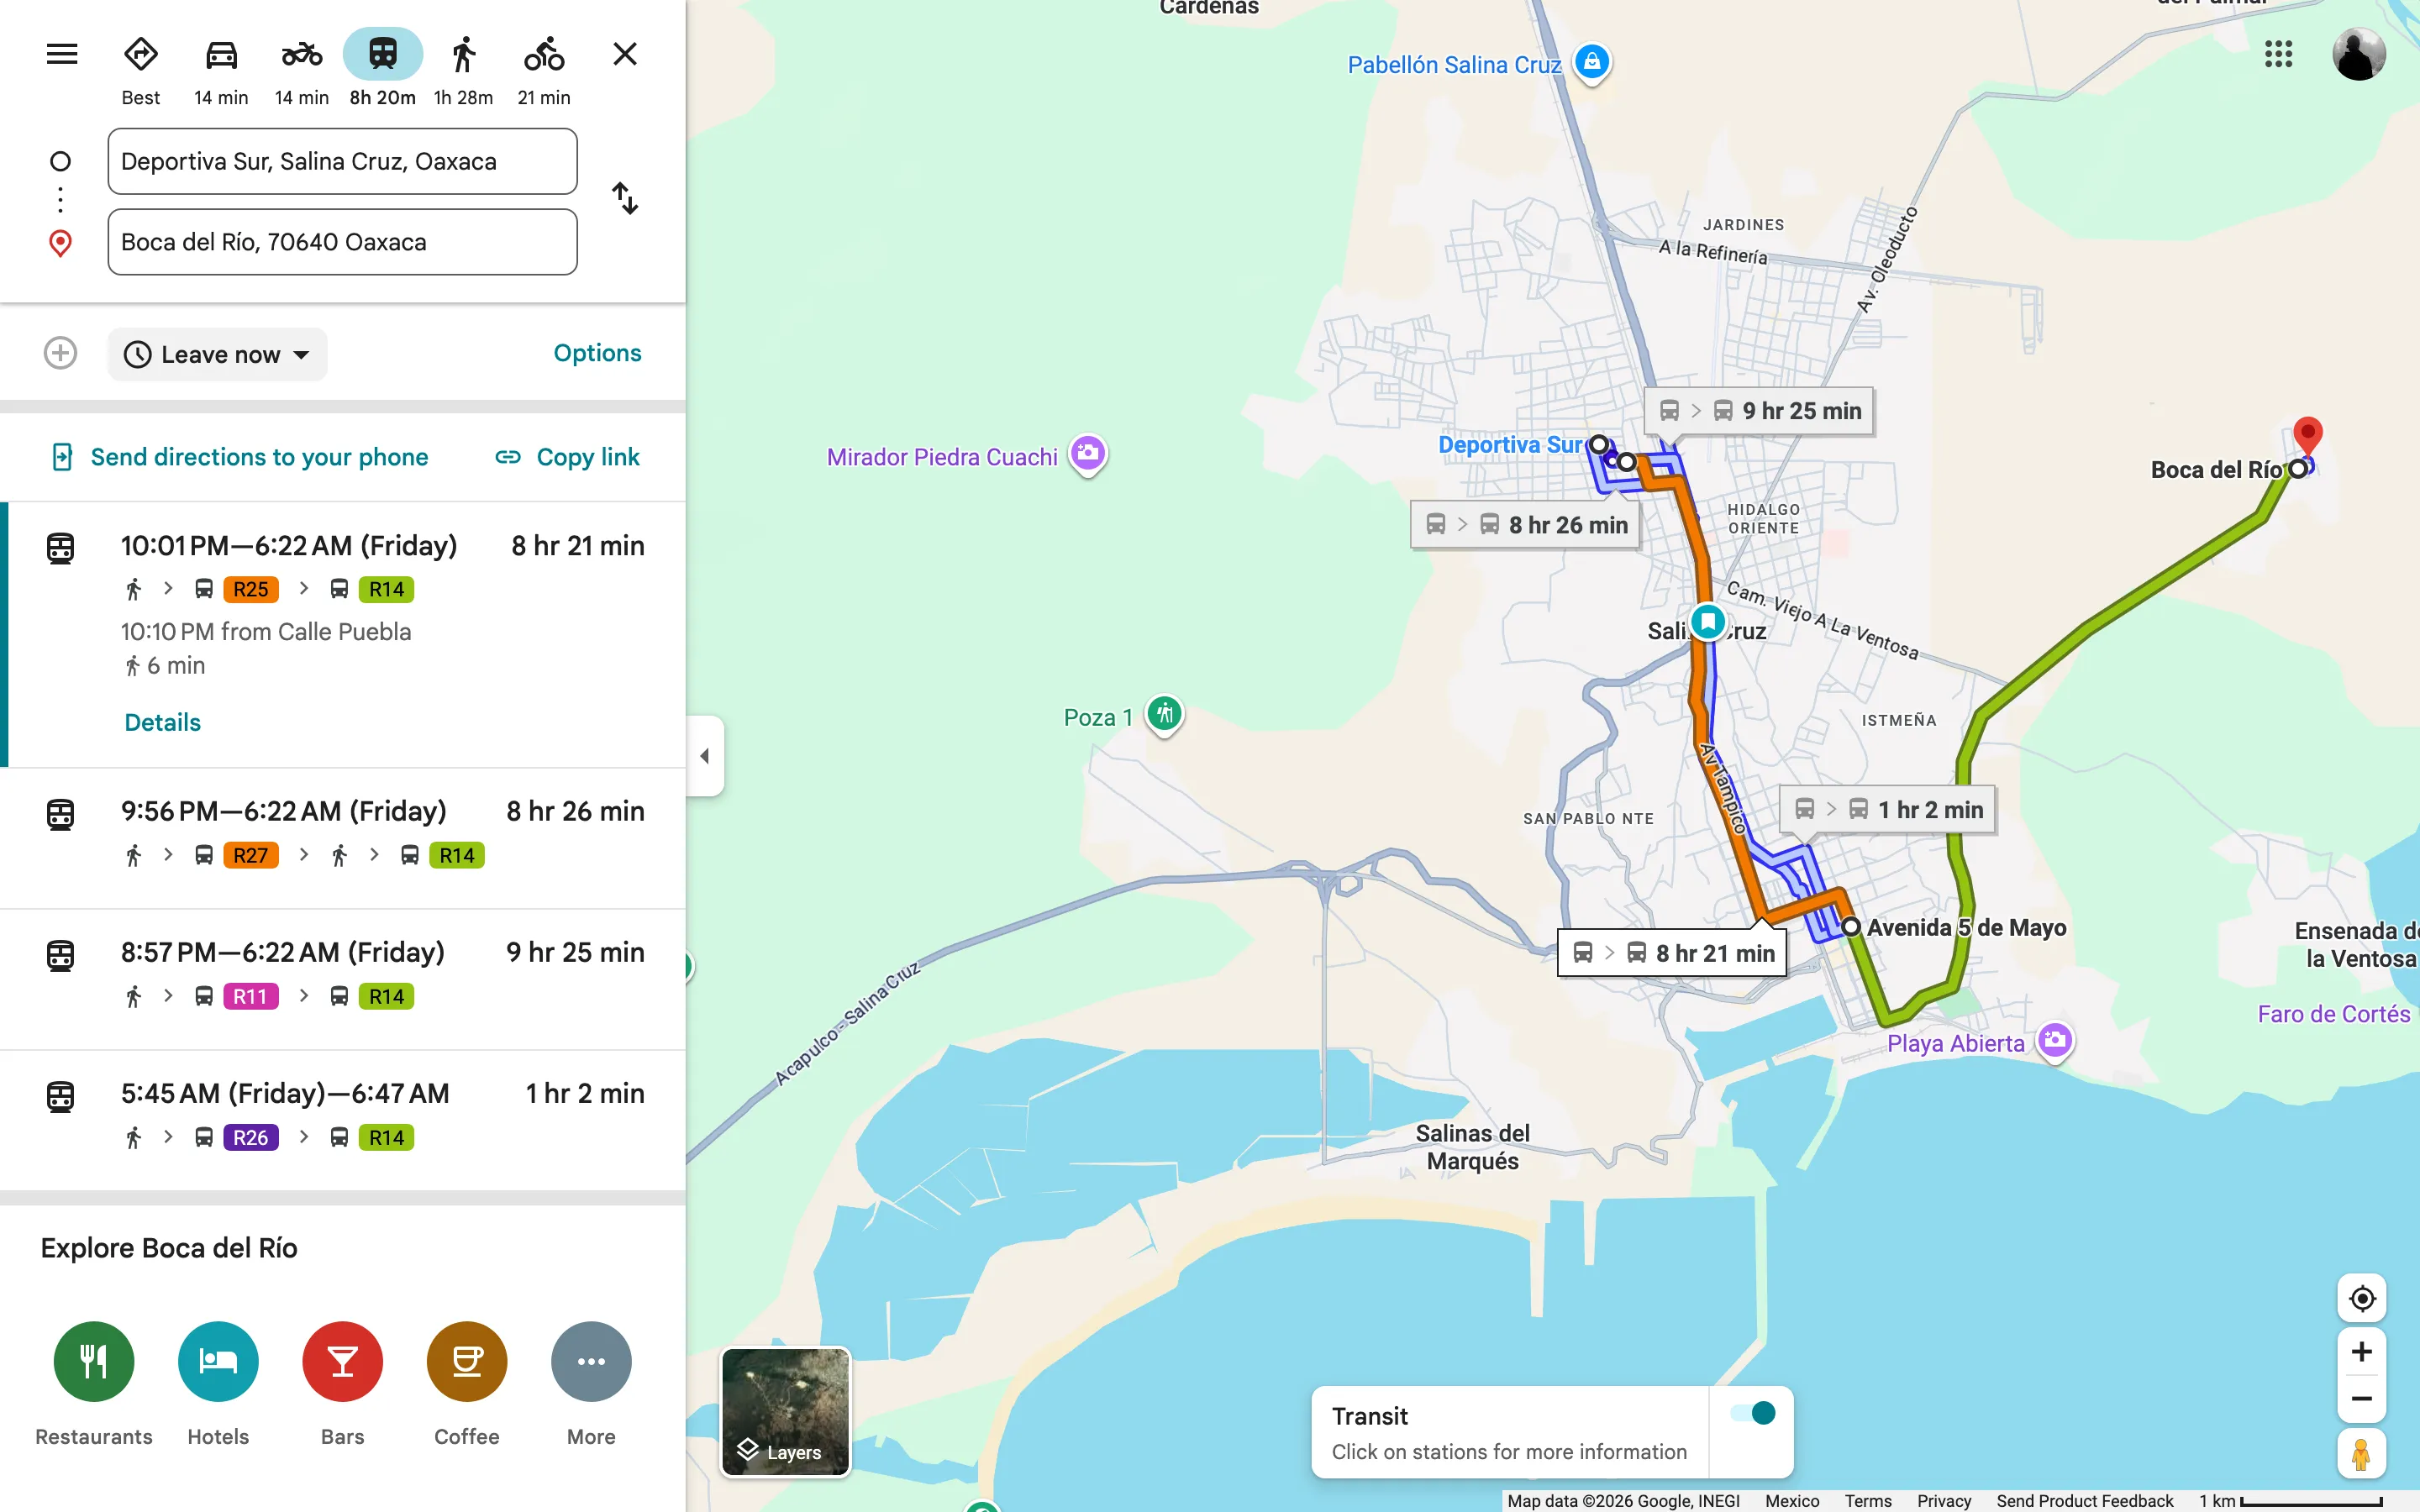2420x1512 pixels.
Task: Copy link to directions
Action: click(567, 457)
